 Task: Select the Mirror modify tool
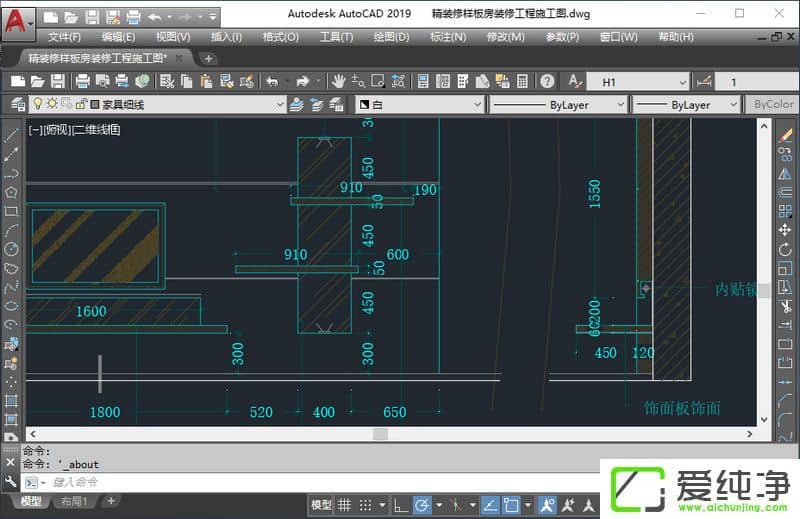point(785,174)
